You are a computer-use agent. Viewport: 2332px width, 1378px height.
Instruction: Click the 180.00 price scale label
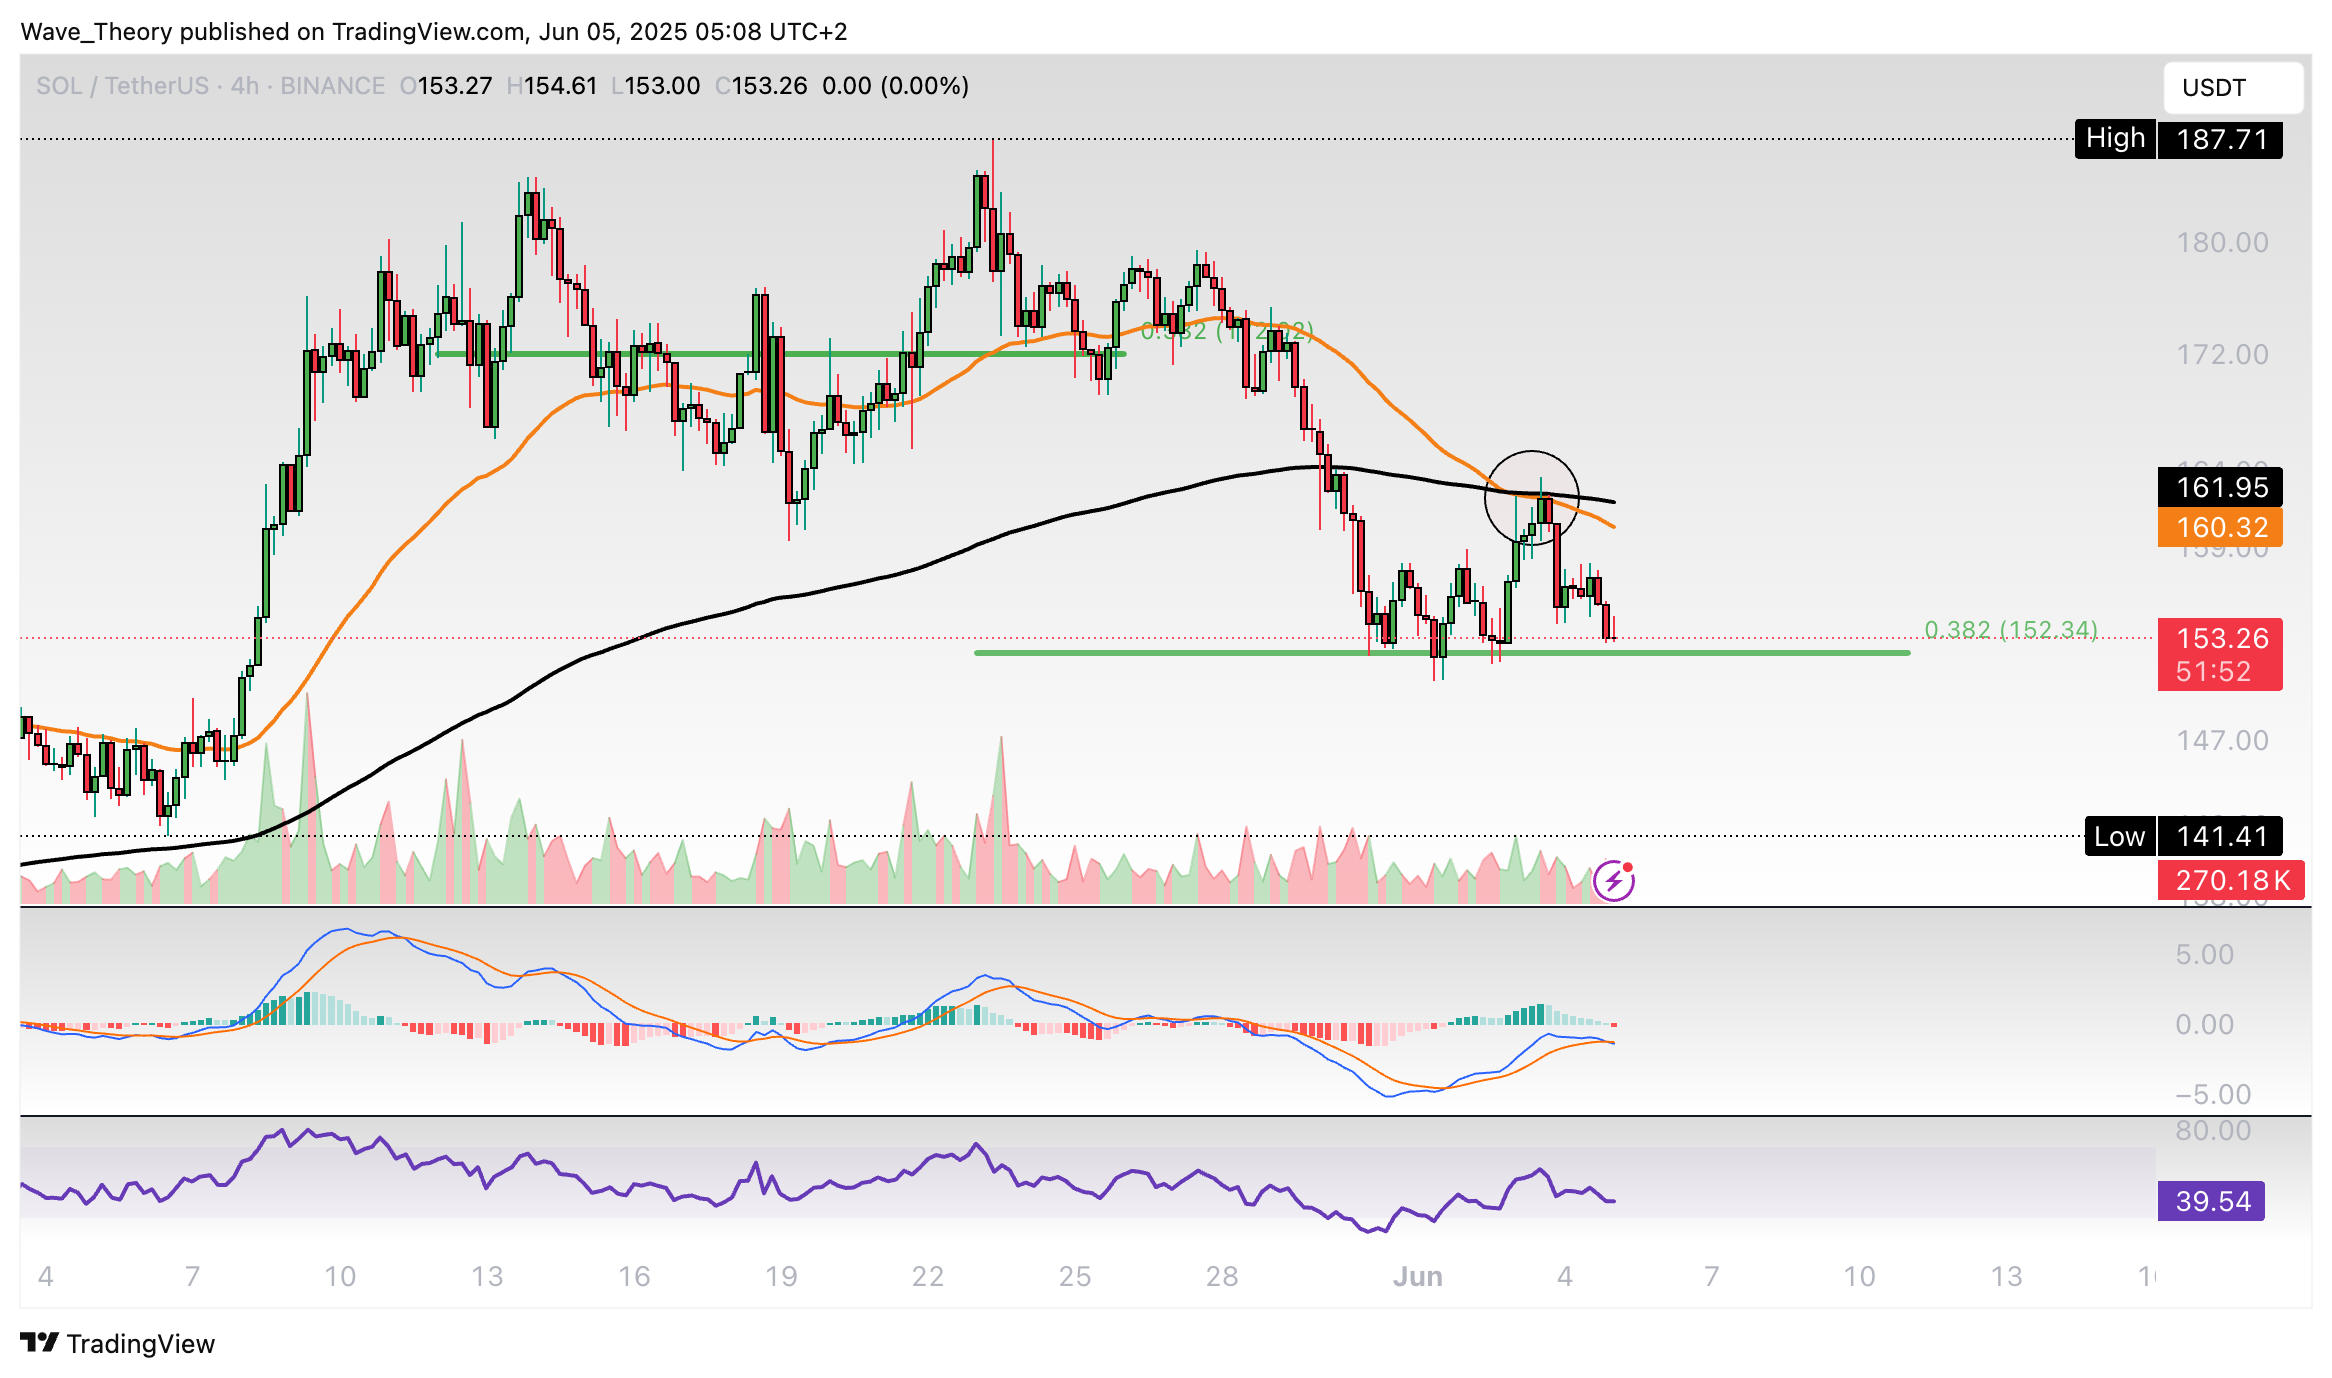(x=2222, y=242)
